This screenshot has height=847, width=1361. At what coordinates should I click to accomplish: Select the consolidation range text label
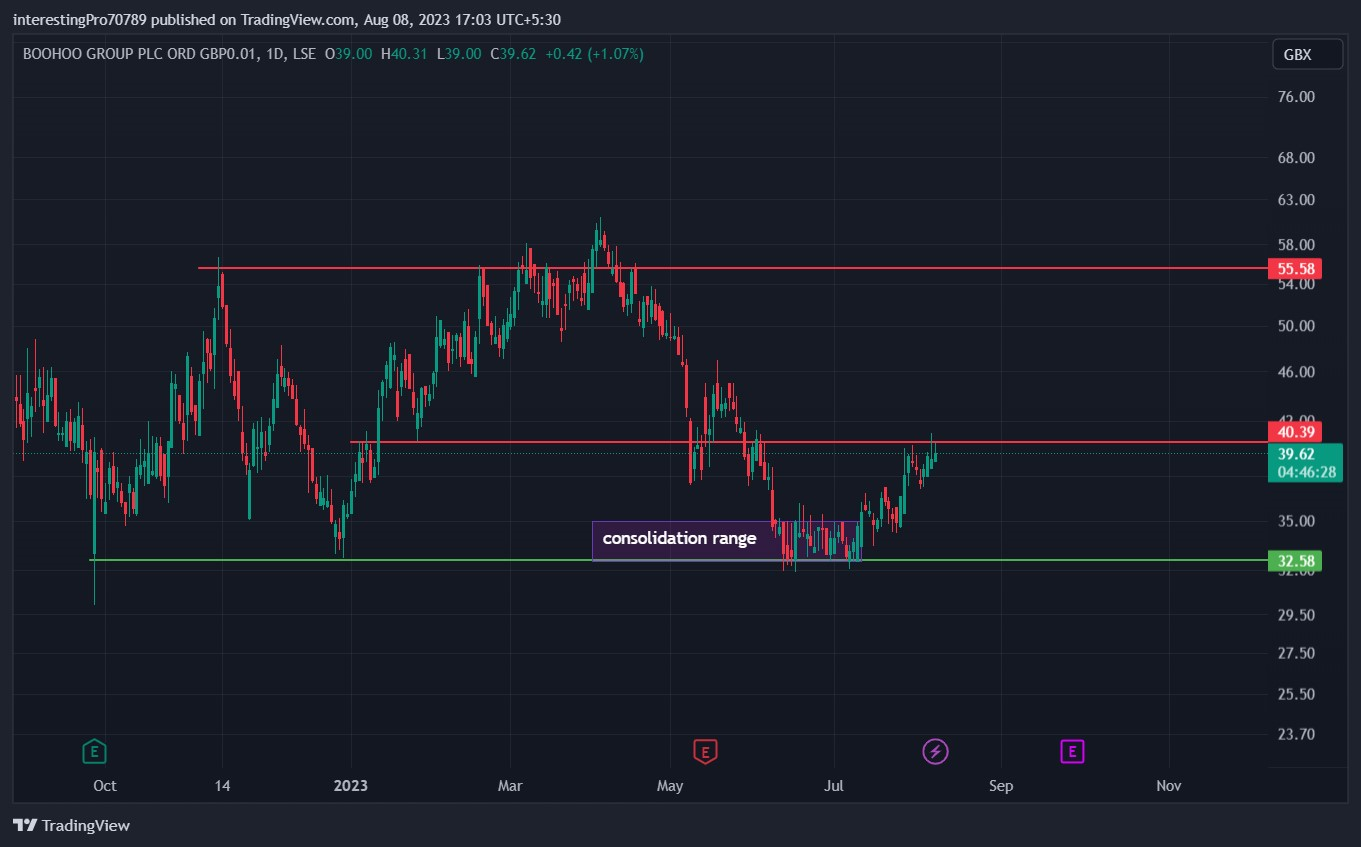[680, 539]
